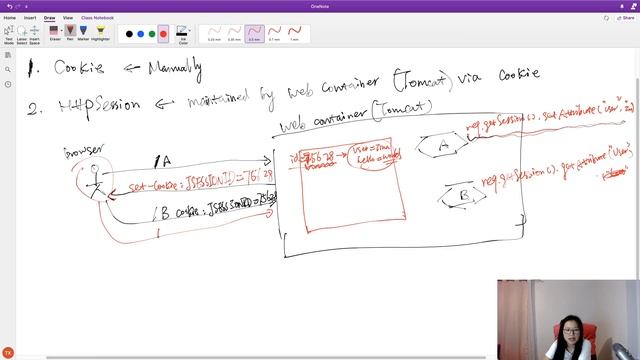The image size is (640, 360).
Task: Click the horizontal scrollbar at page bottom
Action: click(x=265, y=358)
